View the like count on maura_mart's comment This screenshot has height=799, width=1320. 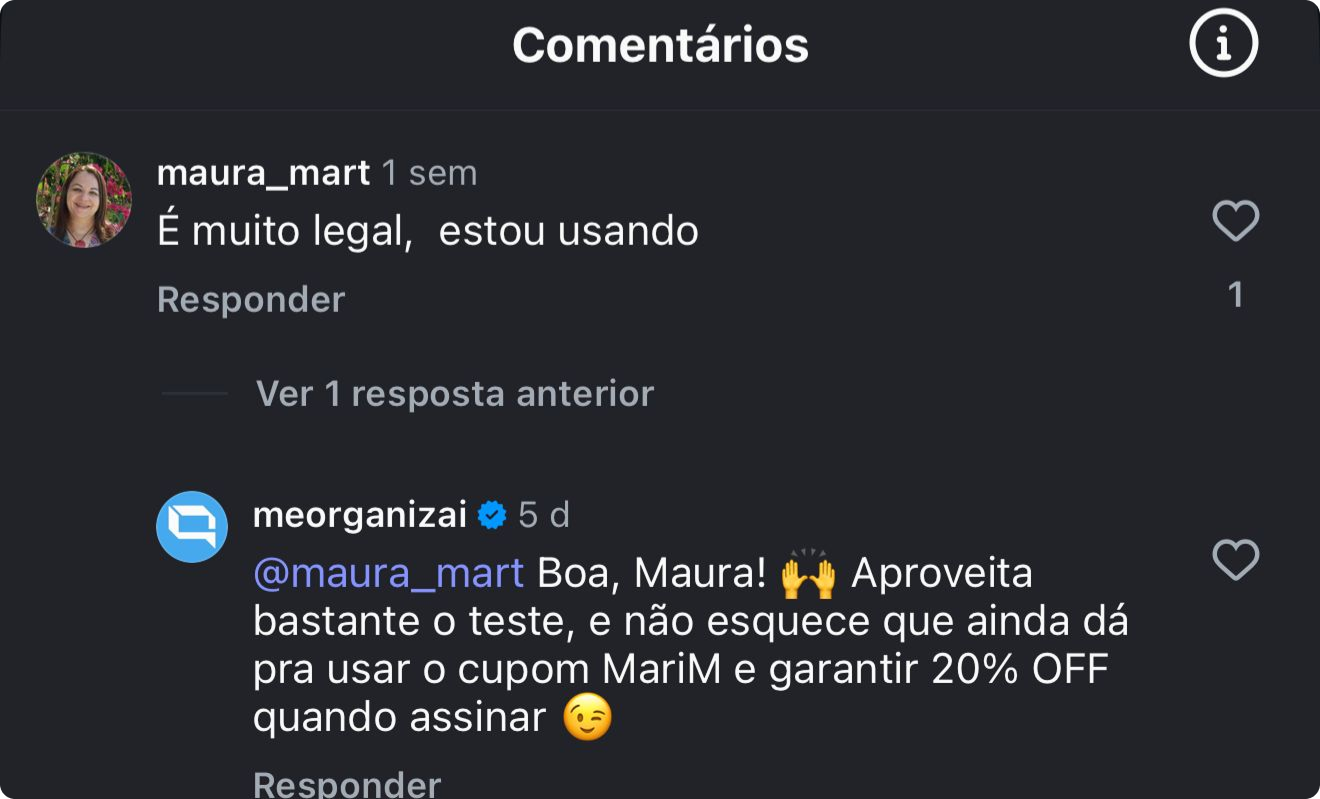point(1235,294)
